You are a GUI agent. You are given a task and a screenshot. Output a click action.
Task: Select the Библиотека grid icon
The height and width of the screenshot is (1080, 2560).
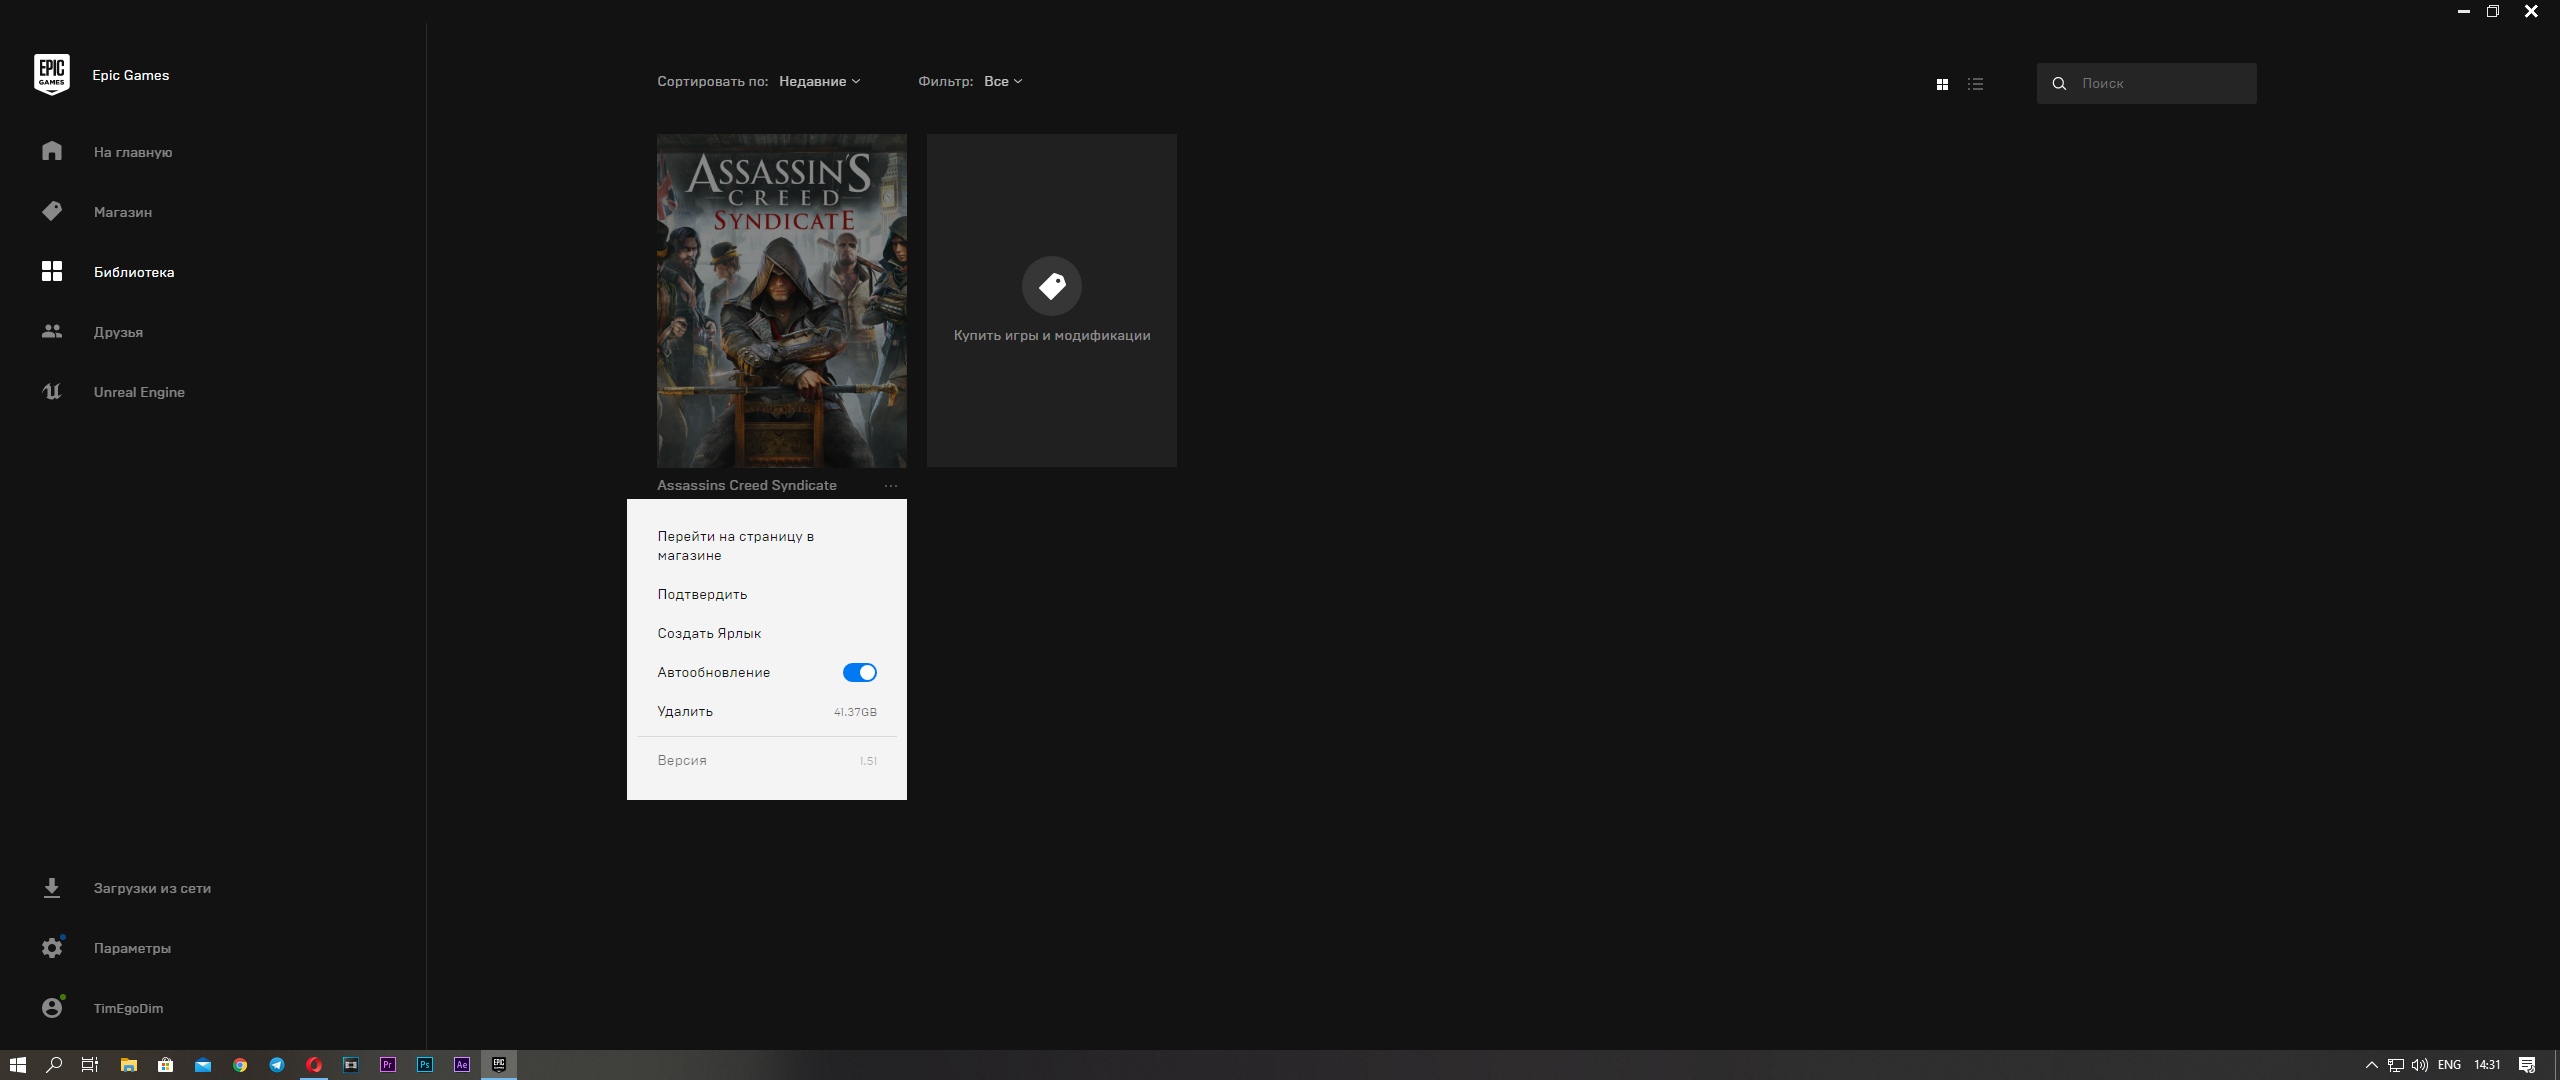tap(52, 271)
